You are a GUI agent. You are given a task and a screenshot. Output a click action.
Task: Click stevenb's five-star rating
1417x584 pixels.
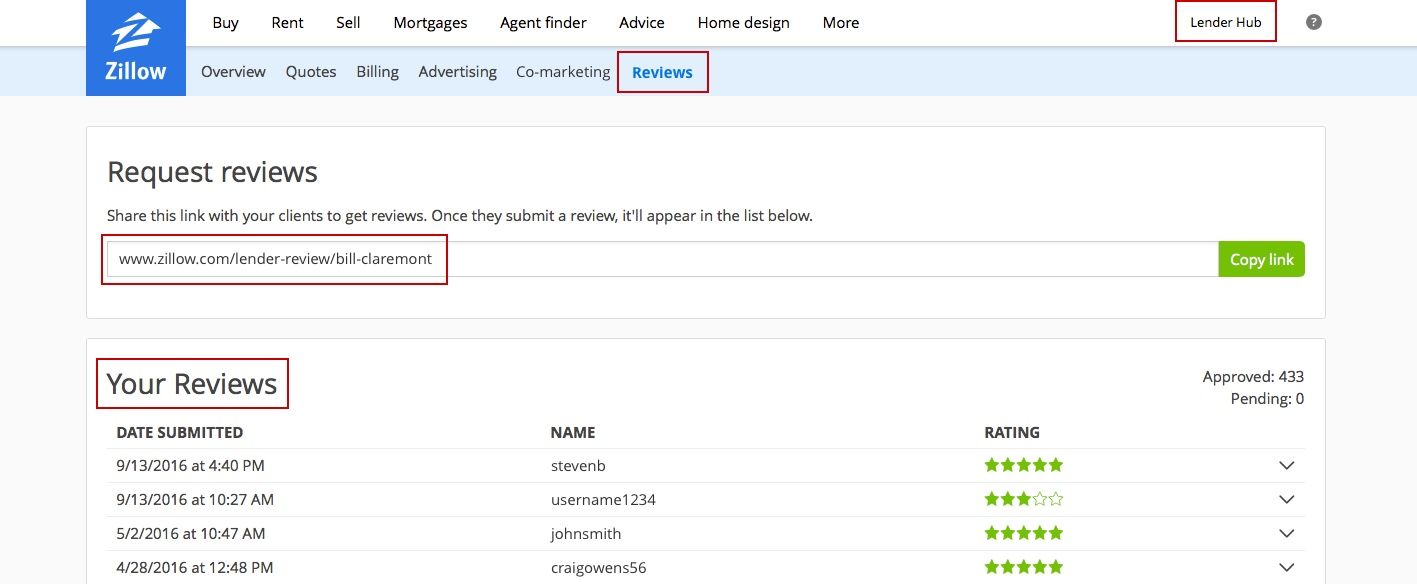pos(1023,465)
